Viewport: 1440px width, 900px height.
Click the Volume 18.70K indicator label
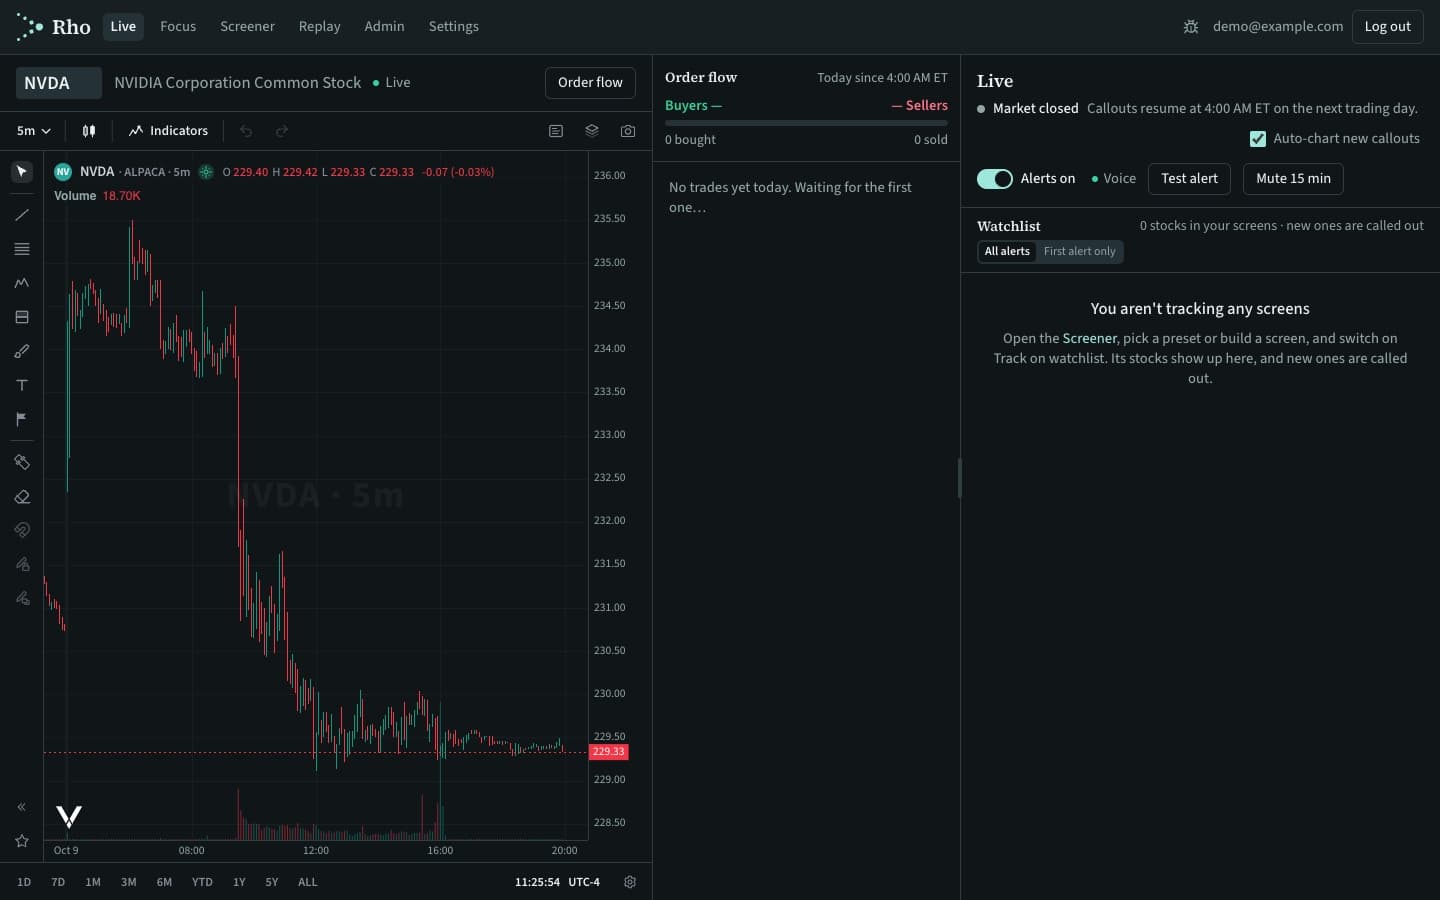pyautogui.click(x=97, y=196)
